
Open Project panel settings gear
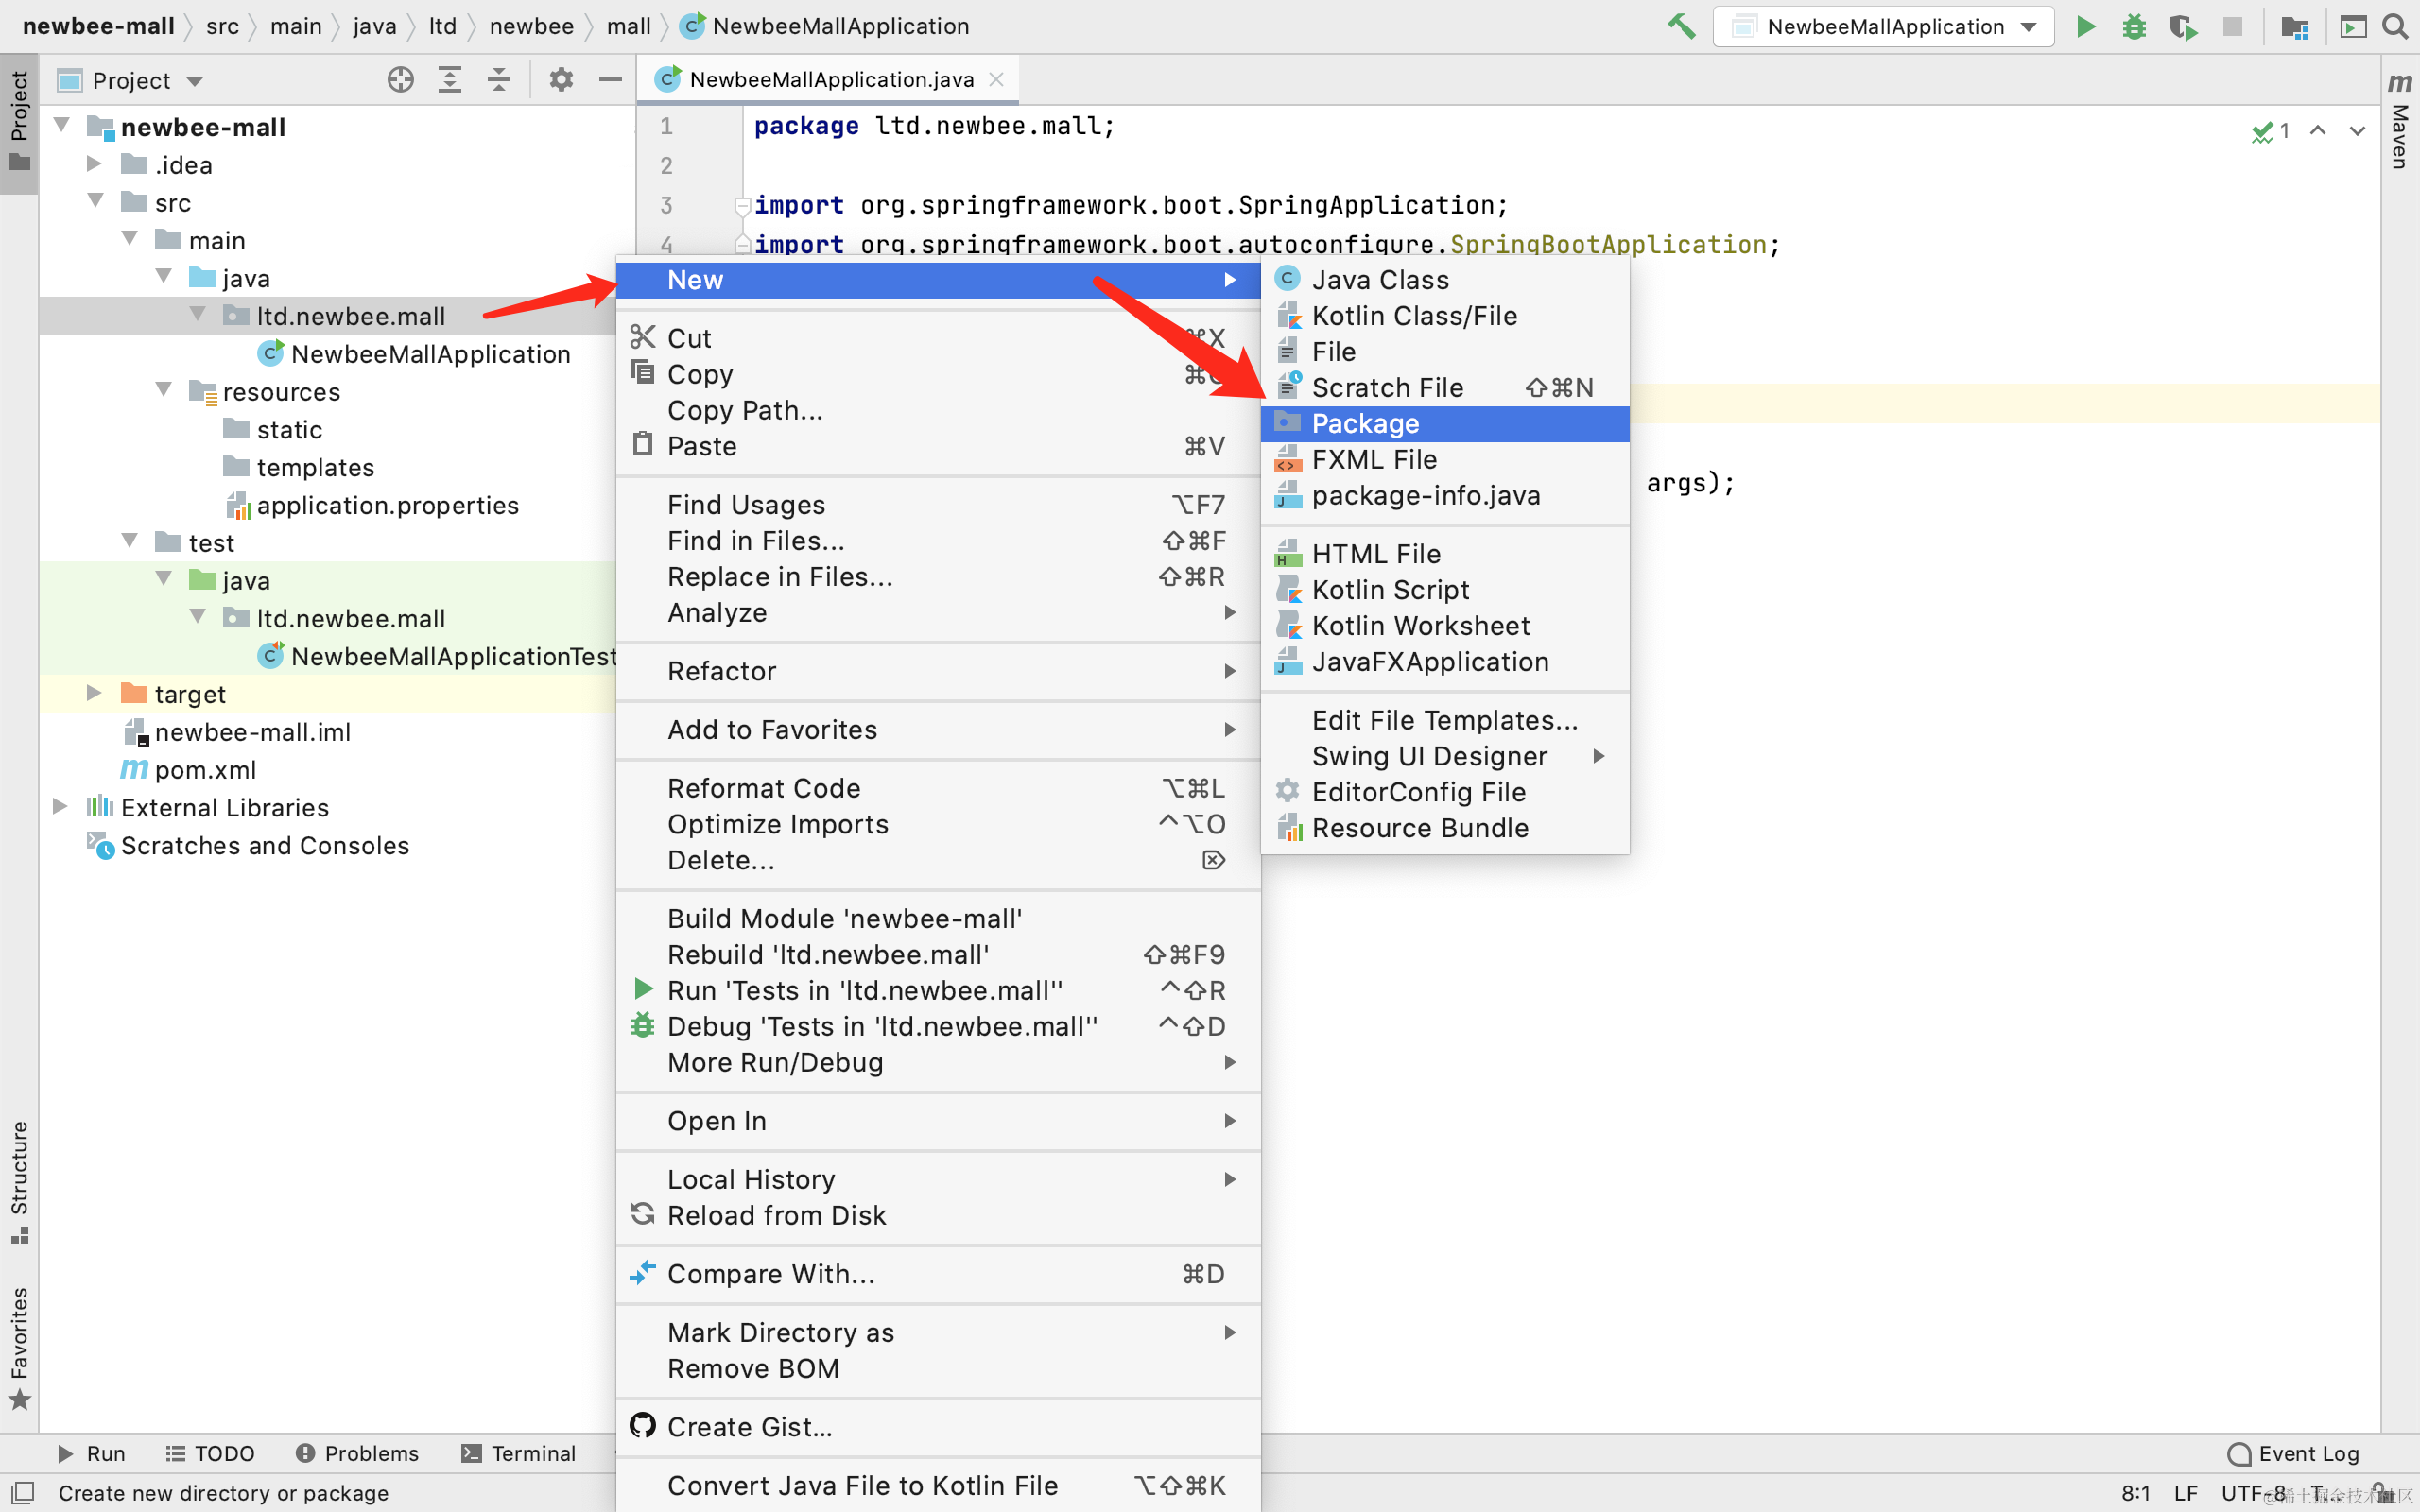pyautogui.click(x=561, y=80)
